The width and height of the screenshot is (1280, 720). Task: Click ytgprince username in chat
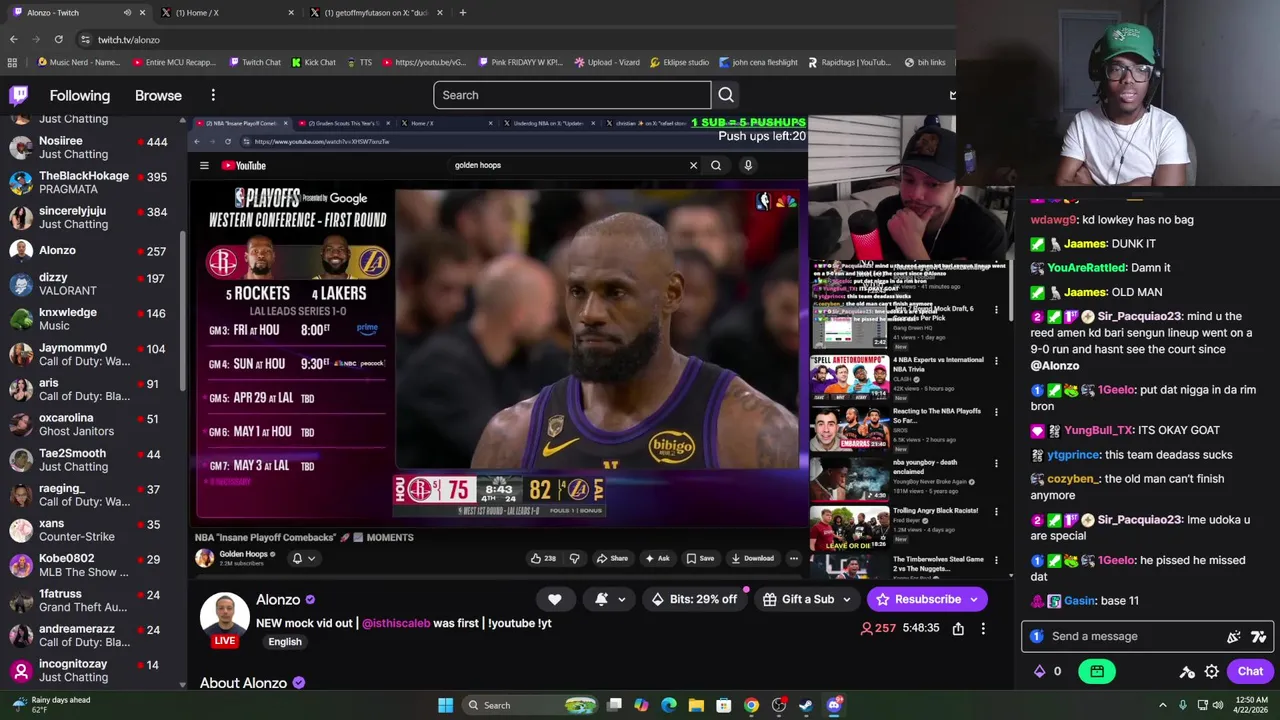(1073, 454)
